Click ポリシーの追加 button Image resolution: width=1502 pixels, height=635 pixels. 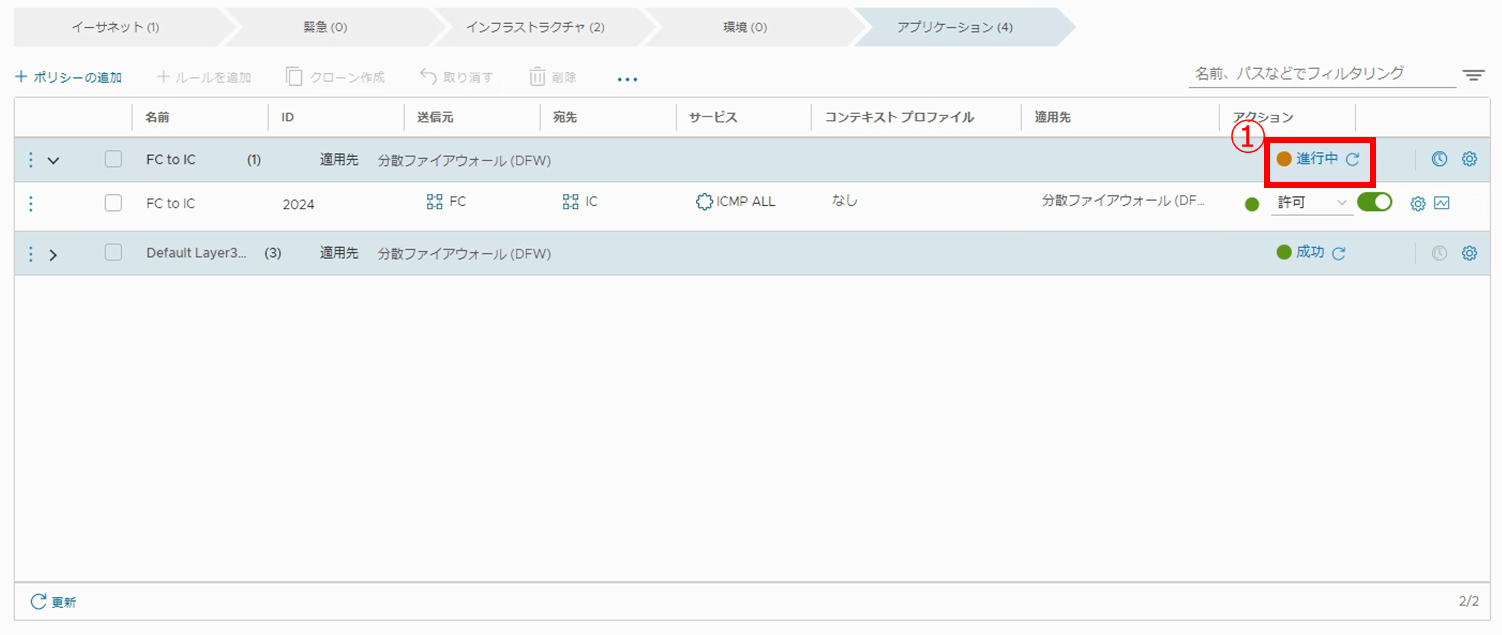click(x=68, y=77)
